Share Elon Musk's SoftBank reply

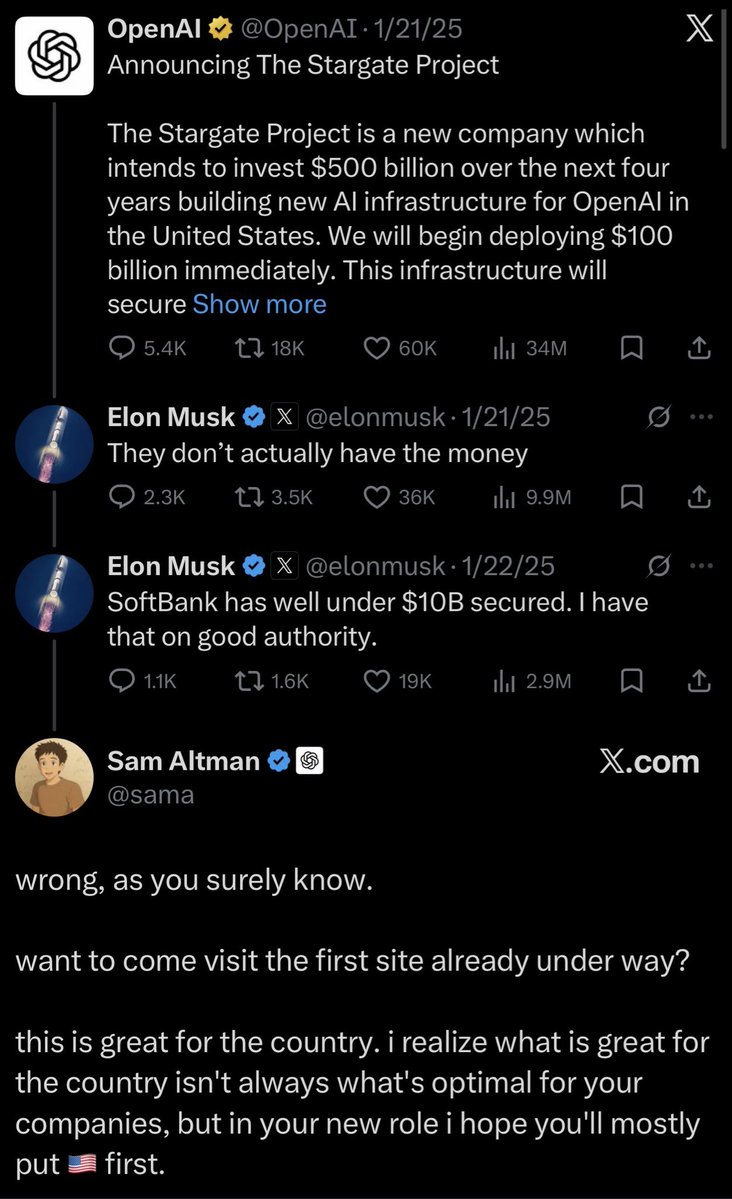(x=700, y=680)
